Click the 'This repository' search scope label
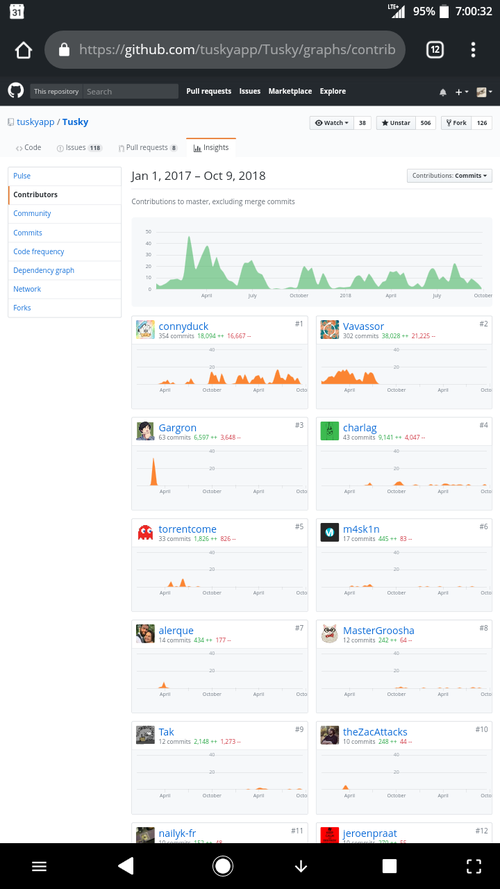The image size is (500, 889). (x=56, y=91)
